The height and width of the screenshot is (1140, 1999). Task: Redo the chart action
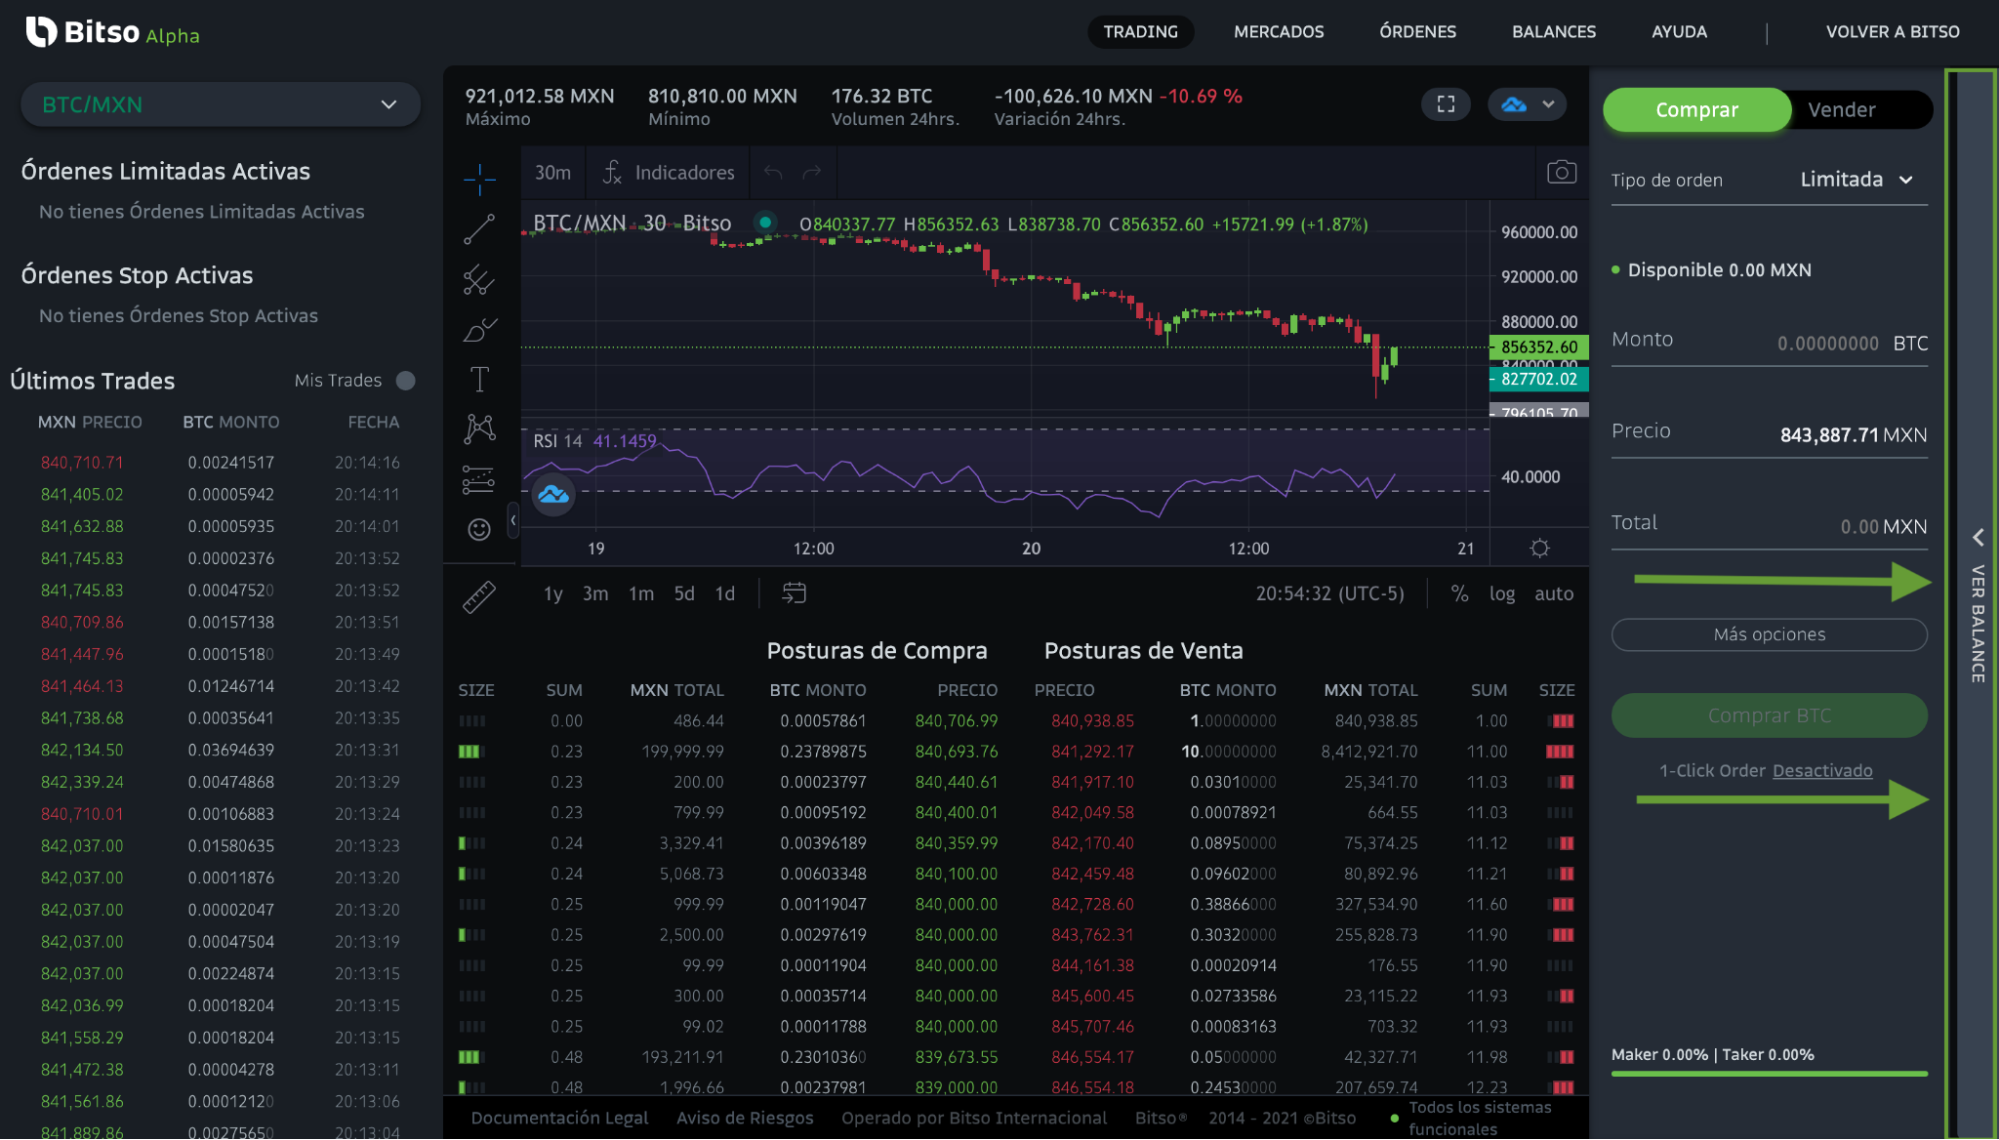point(812,172)
